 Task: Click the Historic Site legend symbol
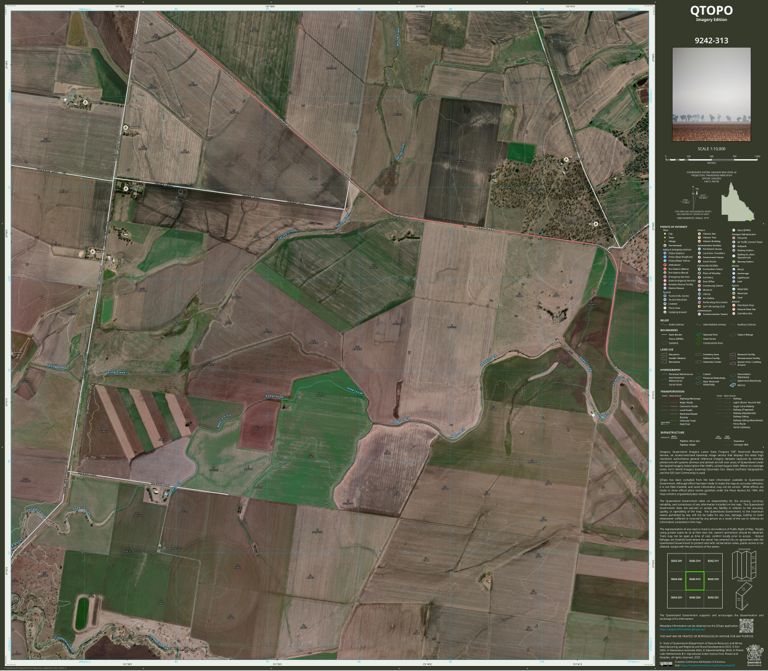coord(699,234)
